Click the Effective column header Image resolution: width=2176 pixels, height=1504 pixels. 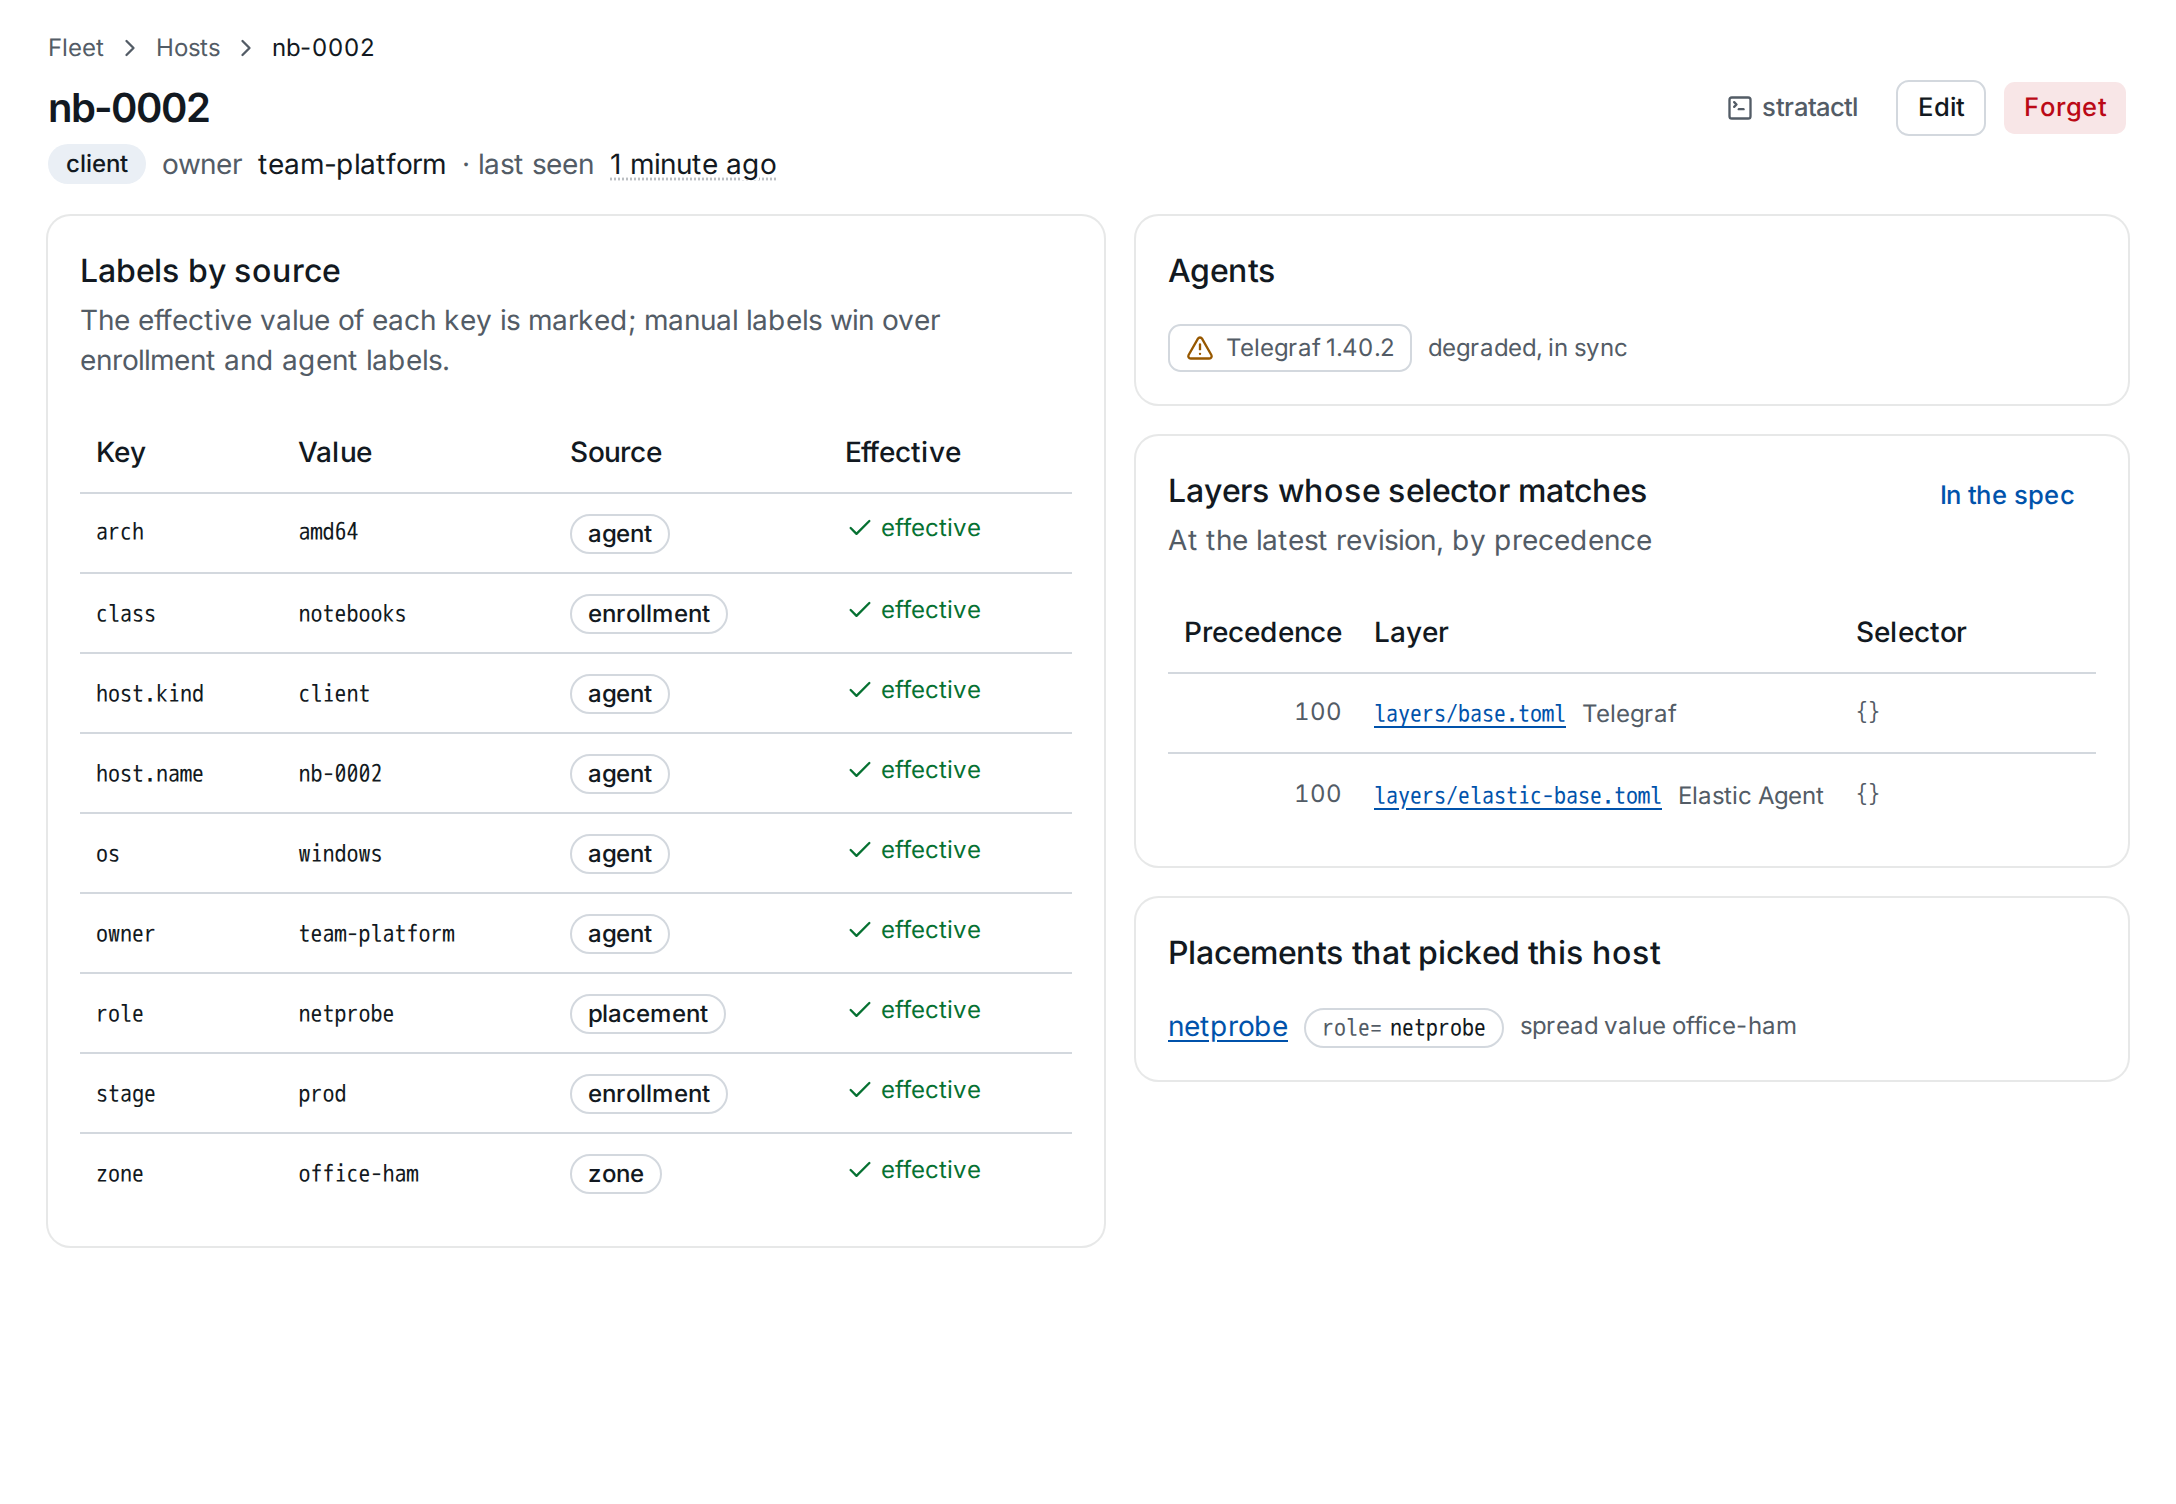pyautogui.click(x=902, y=452)
